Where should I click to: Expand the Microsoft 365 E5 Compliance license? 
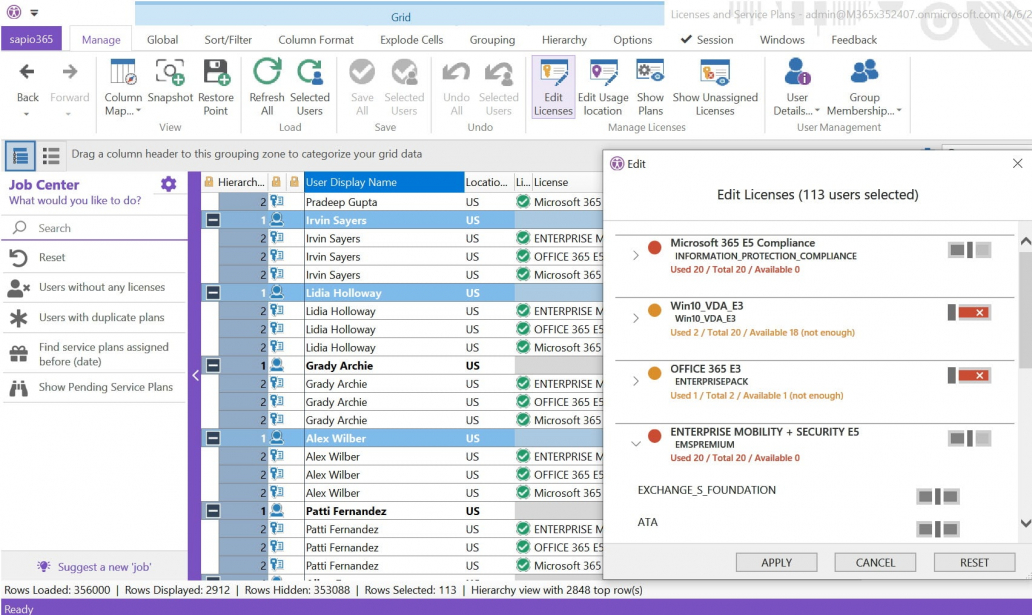(x=636, y=256)
